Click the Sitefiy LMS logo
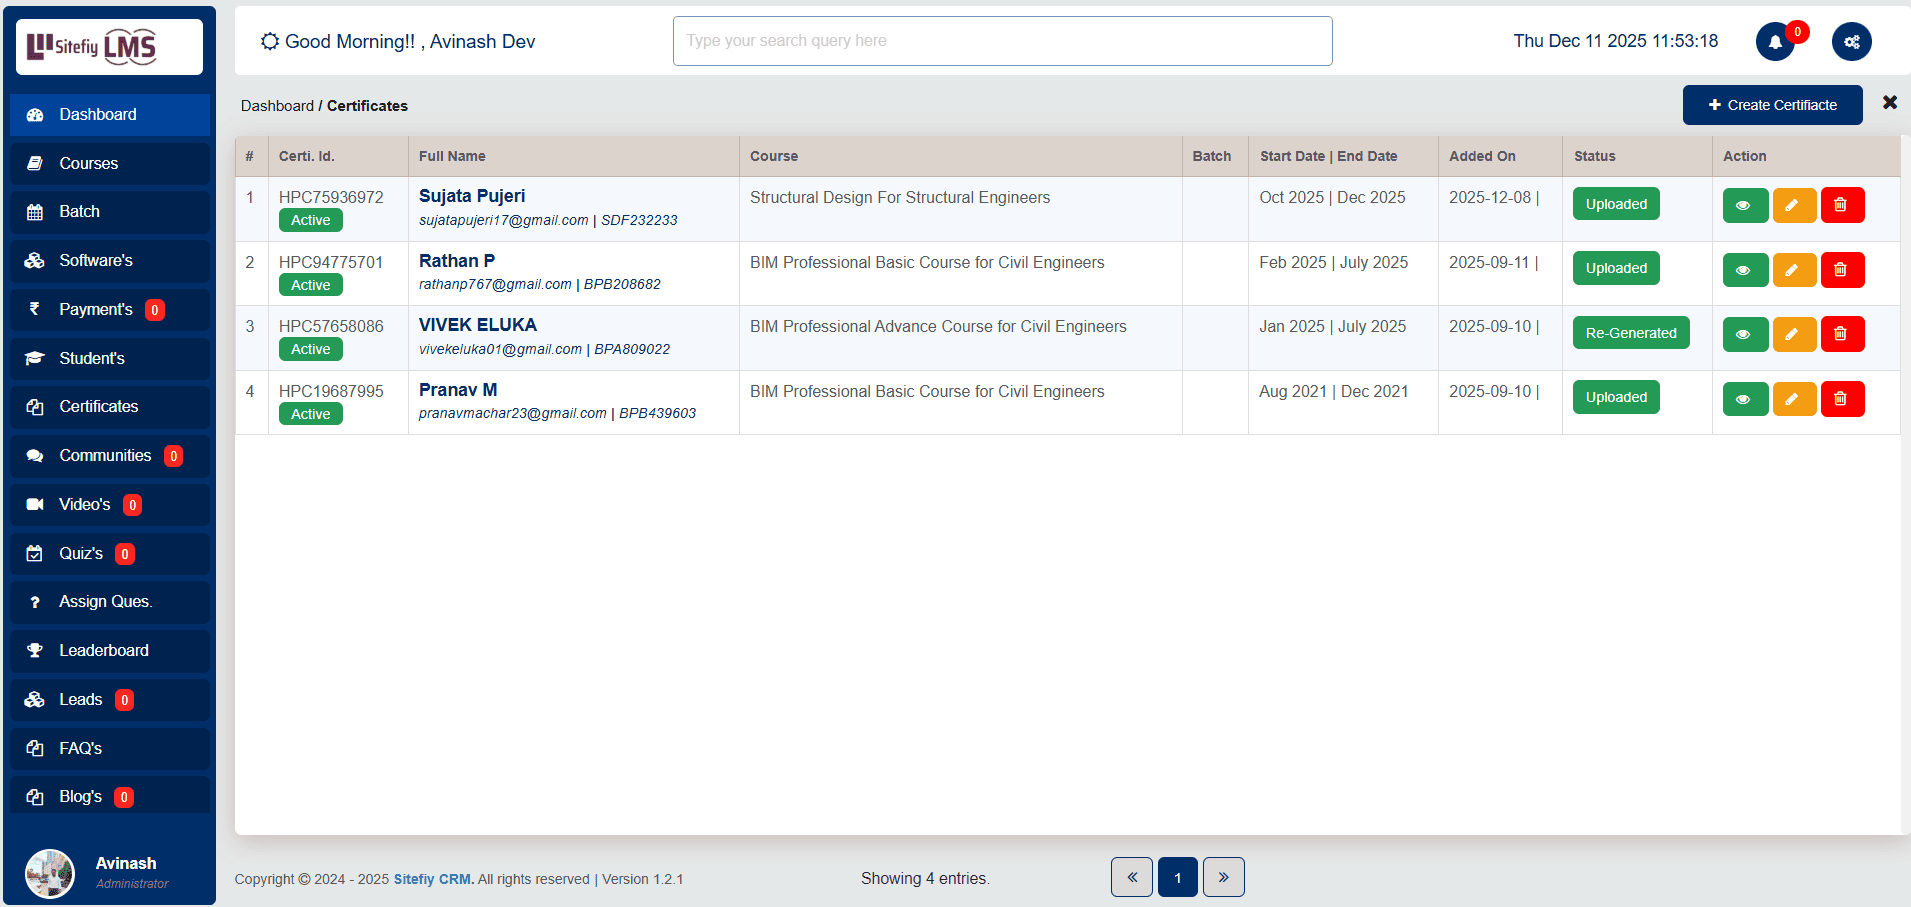The image size is (1911, 907). pos(109,47)
